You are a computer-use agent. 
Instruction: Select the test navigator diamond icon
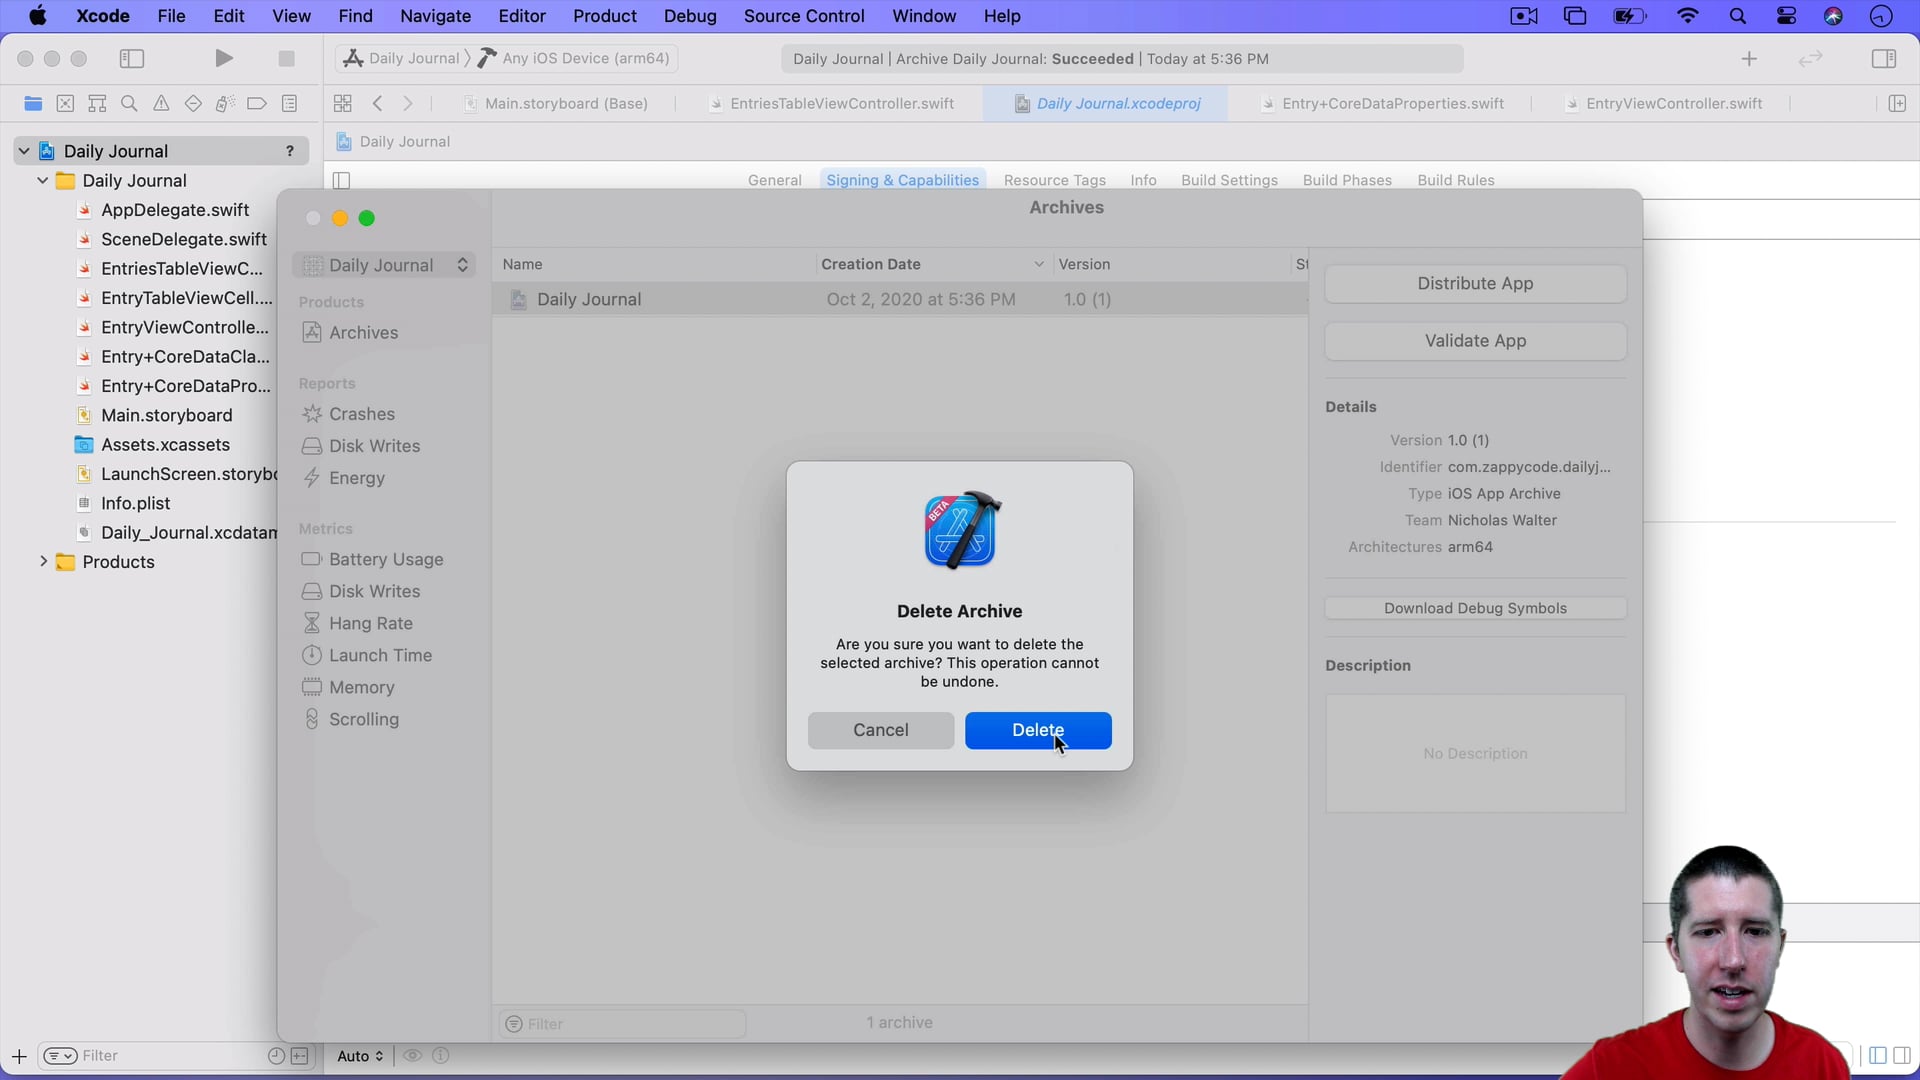click(x=193, y=103)
